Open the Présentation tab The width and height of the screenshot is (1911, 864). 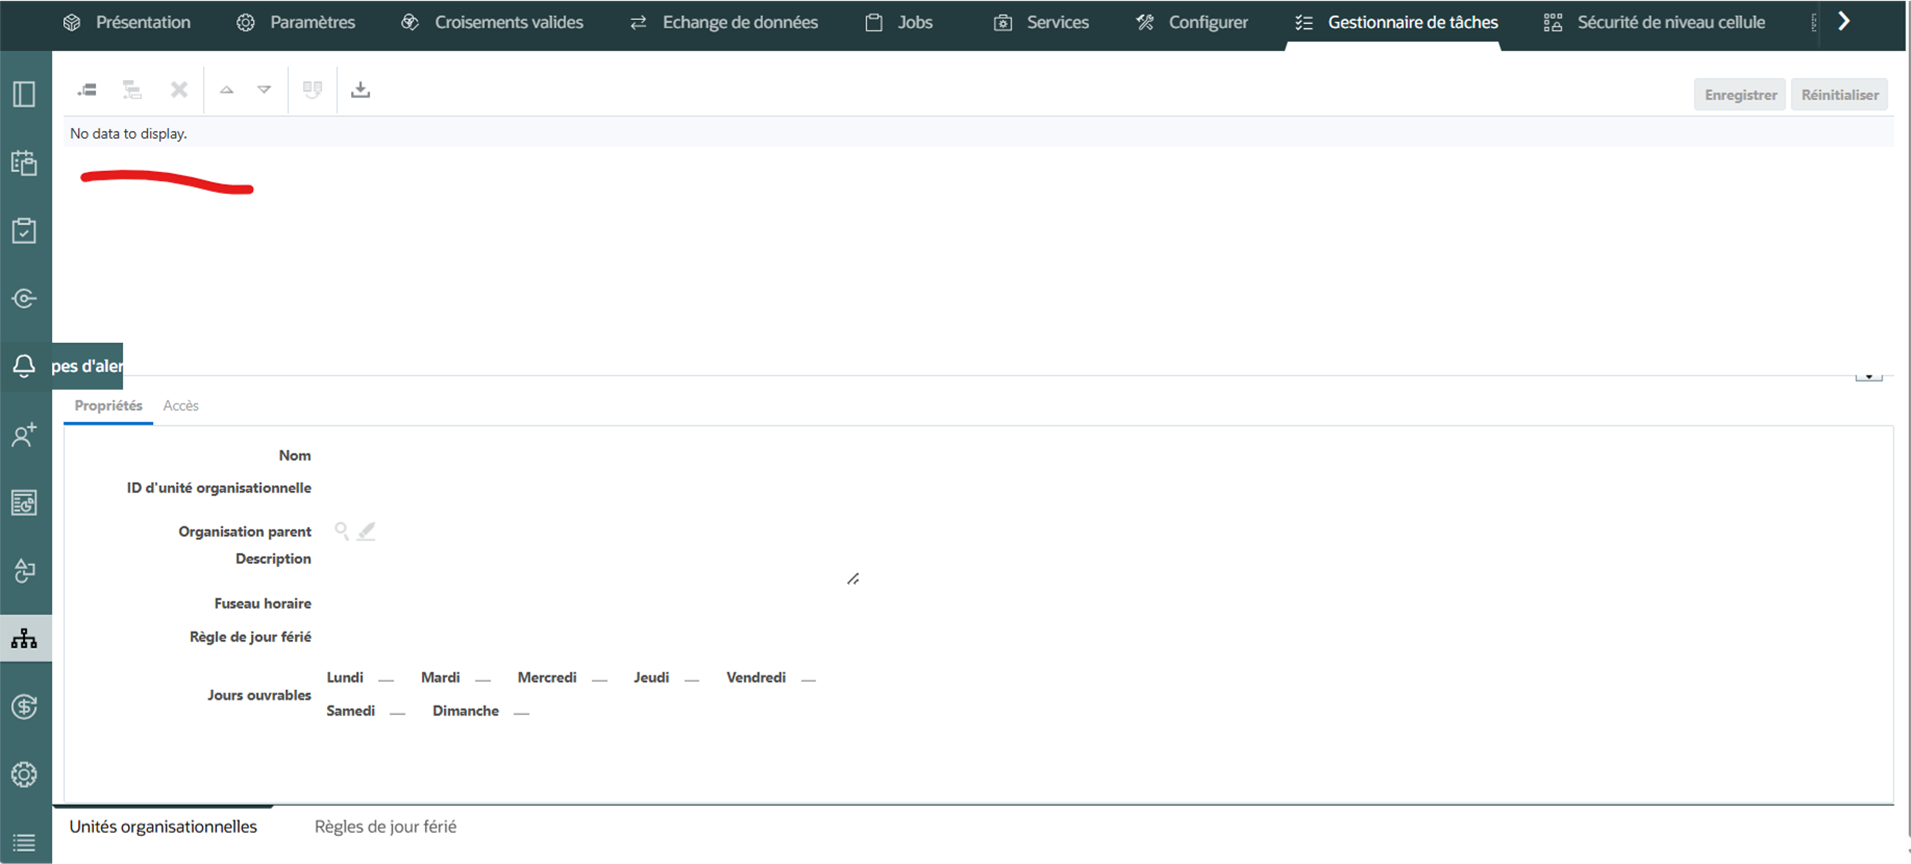click(127, 22)
